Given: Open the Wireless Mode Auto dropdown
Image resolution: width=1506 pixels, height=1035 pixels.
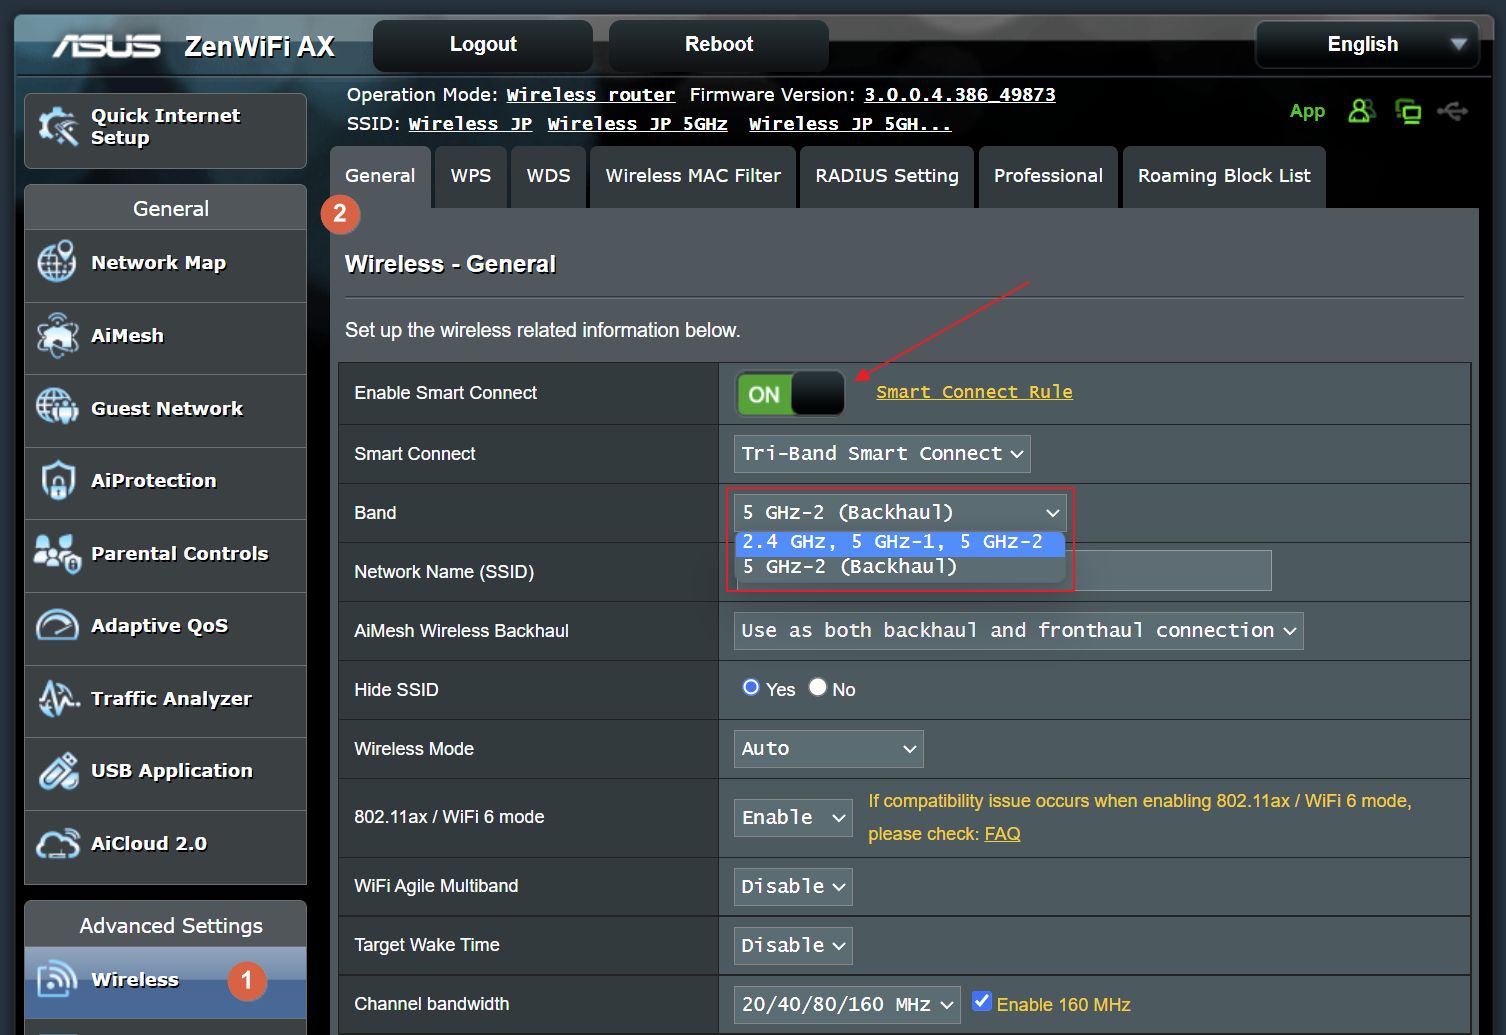Looking at the screenshot, I should 828,749.
